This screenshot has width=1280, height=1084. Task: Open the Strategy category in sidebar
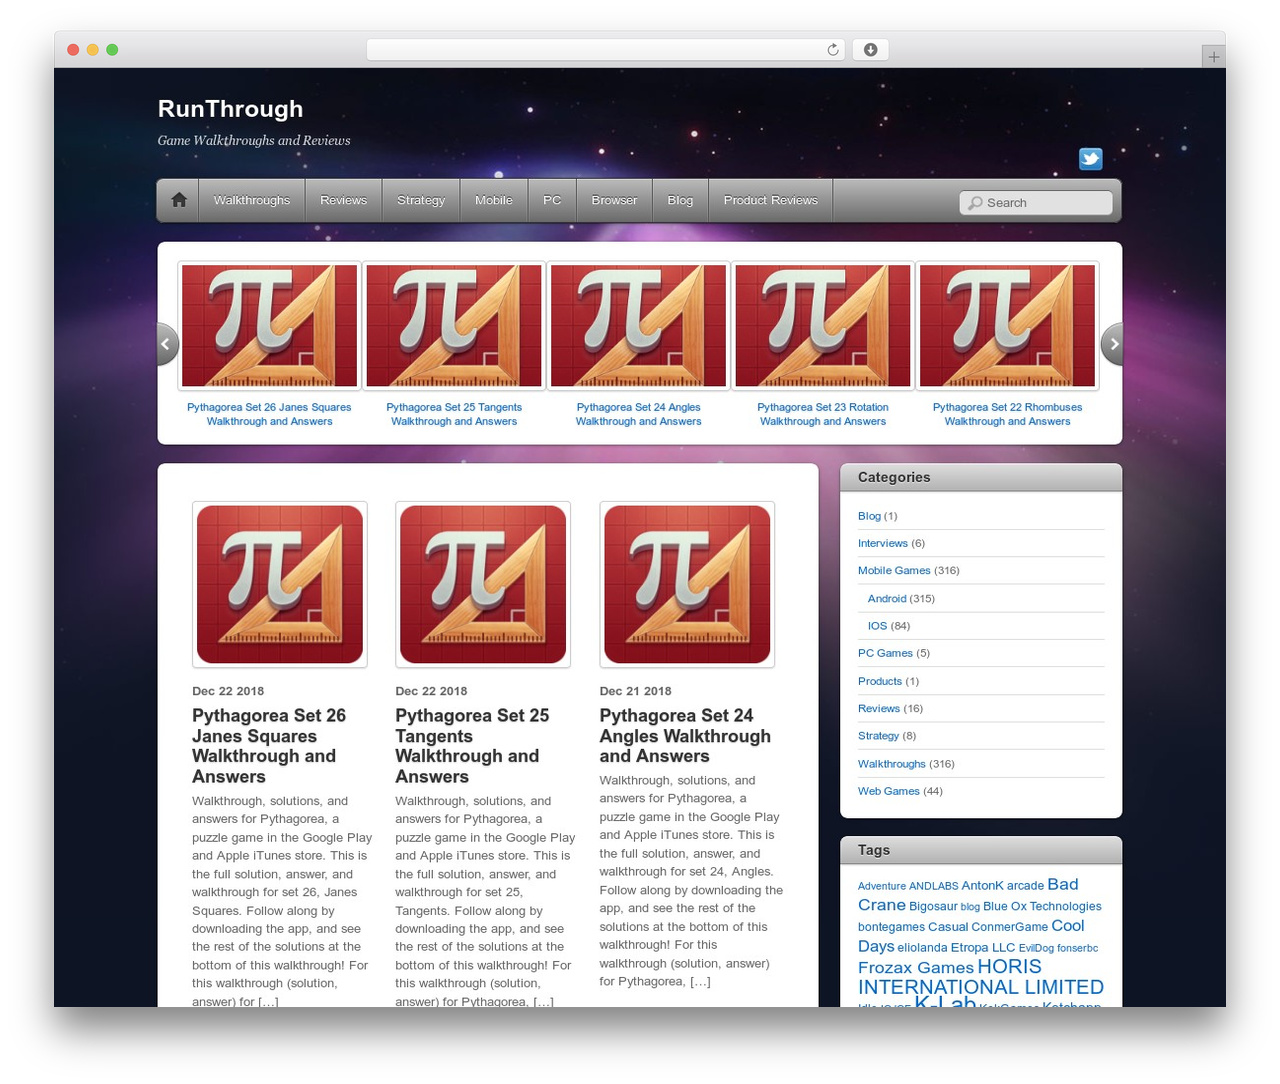(x=878, y=736)
